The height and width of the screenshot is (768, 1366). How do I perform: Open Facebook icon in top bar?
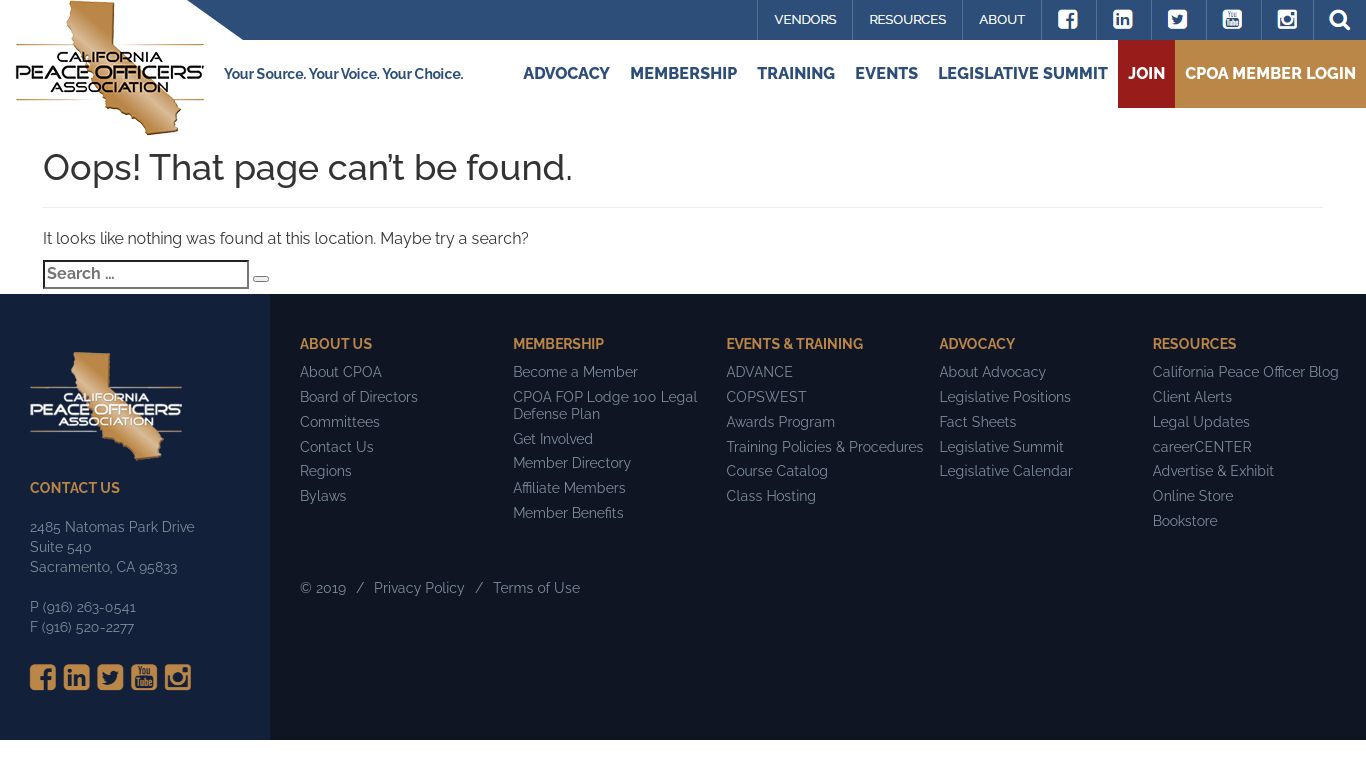click(x=1068, y=20)
